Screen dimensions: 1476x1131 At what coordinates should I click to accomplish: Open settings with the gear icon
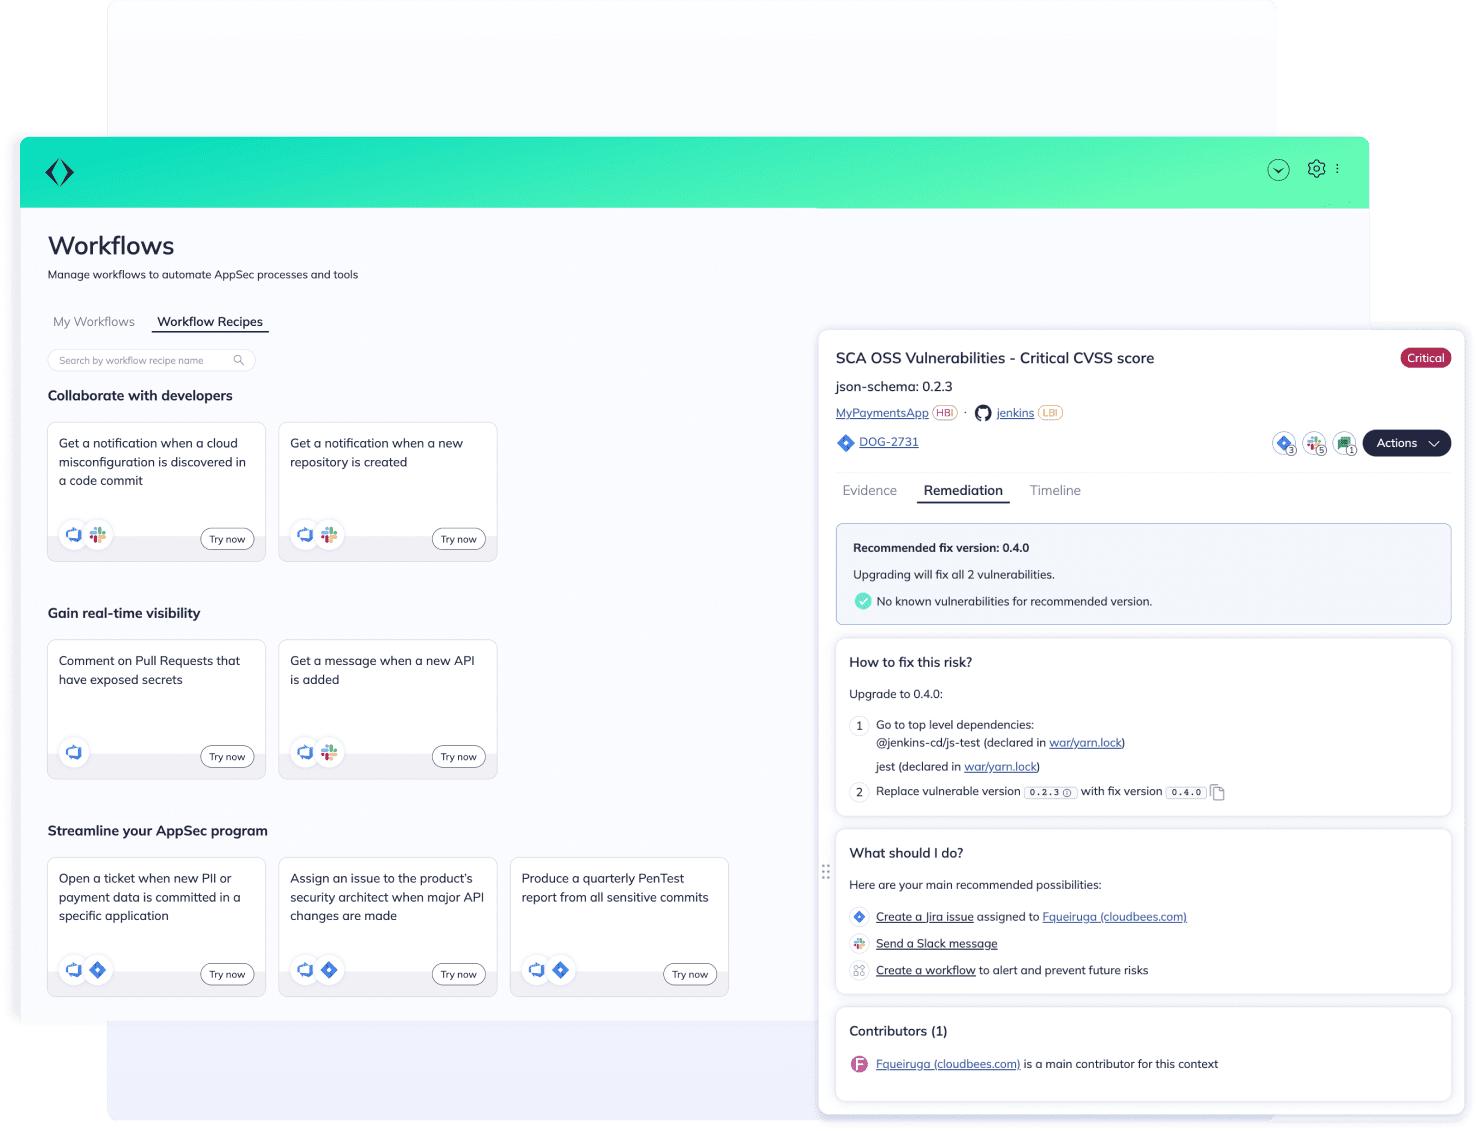tap(1316, 169)
